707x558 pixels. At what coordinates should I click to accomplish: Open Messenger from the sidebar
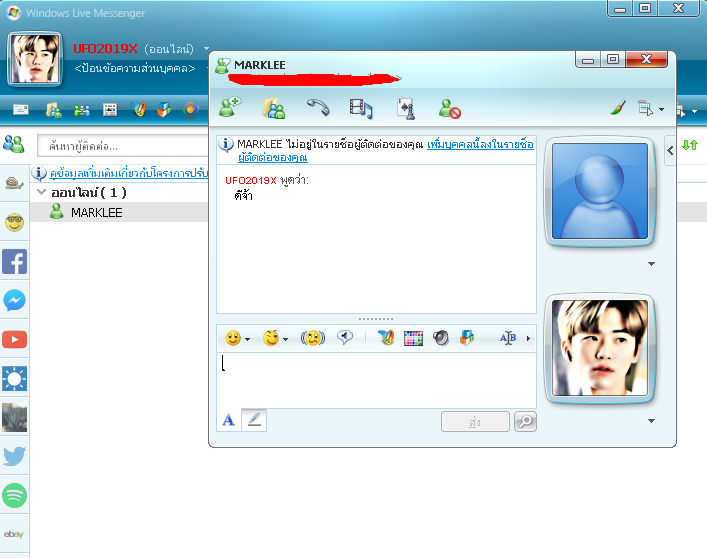pyautogui.click(x=14, y=300)
